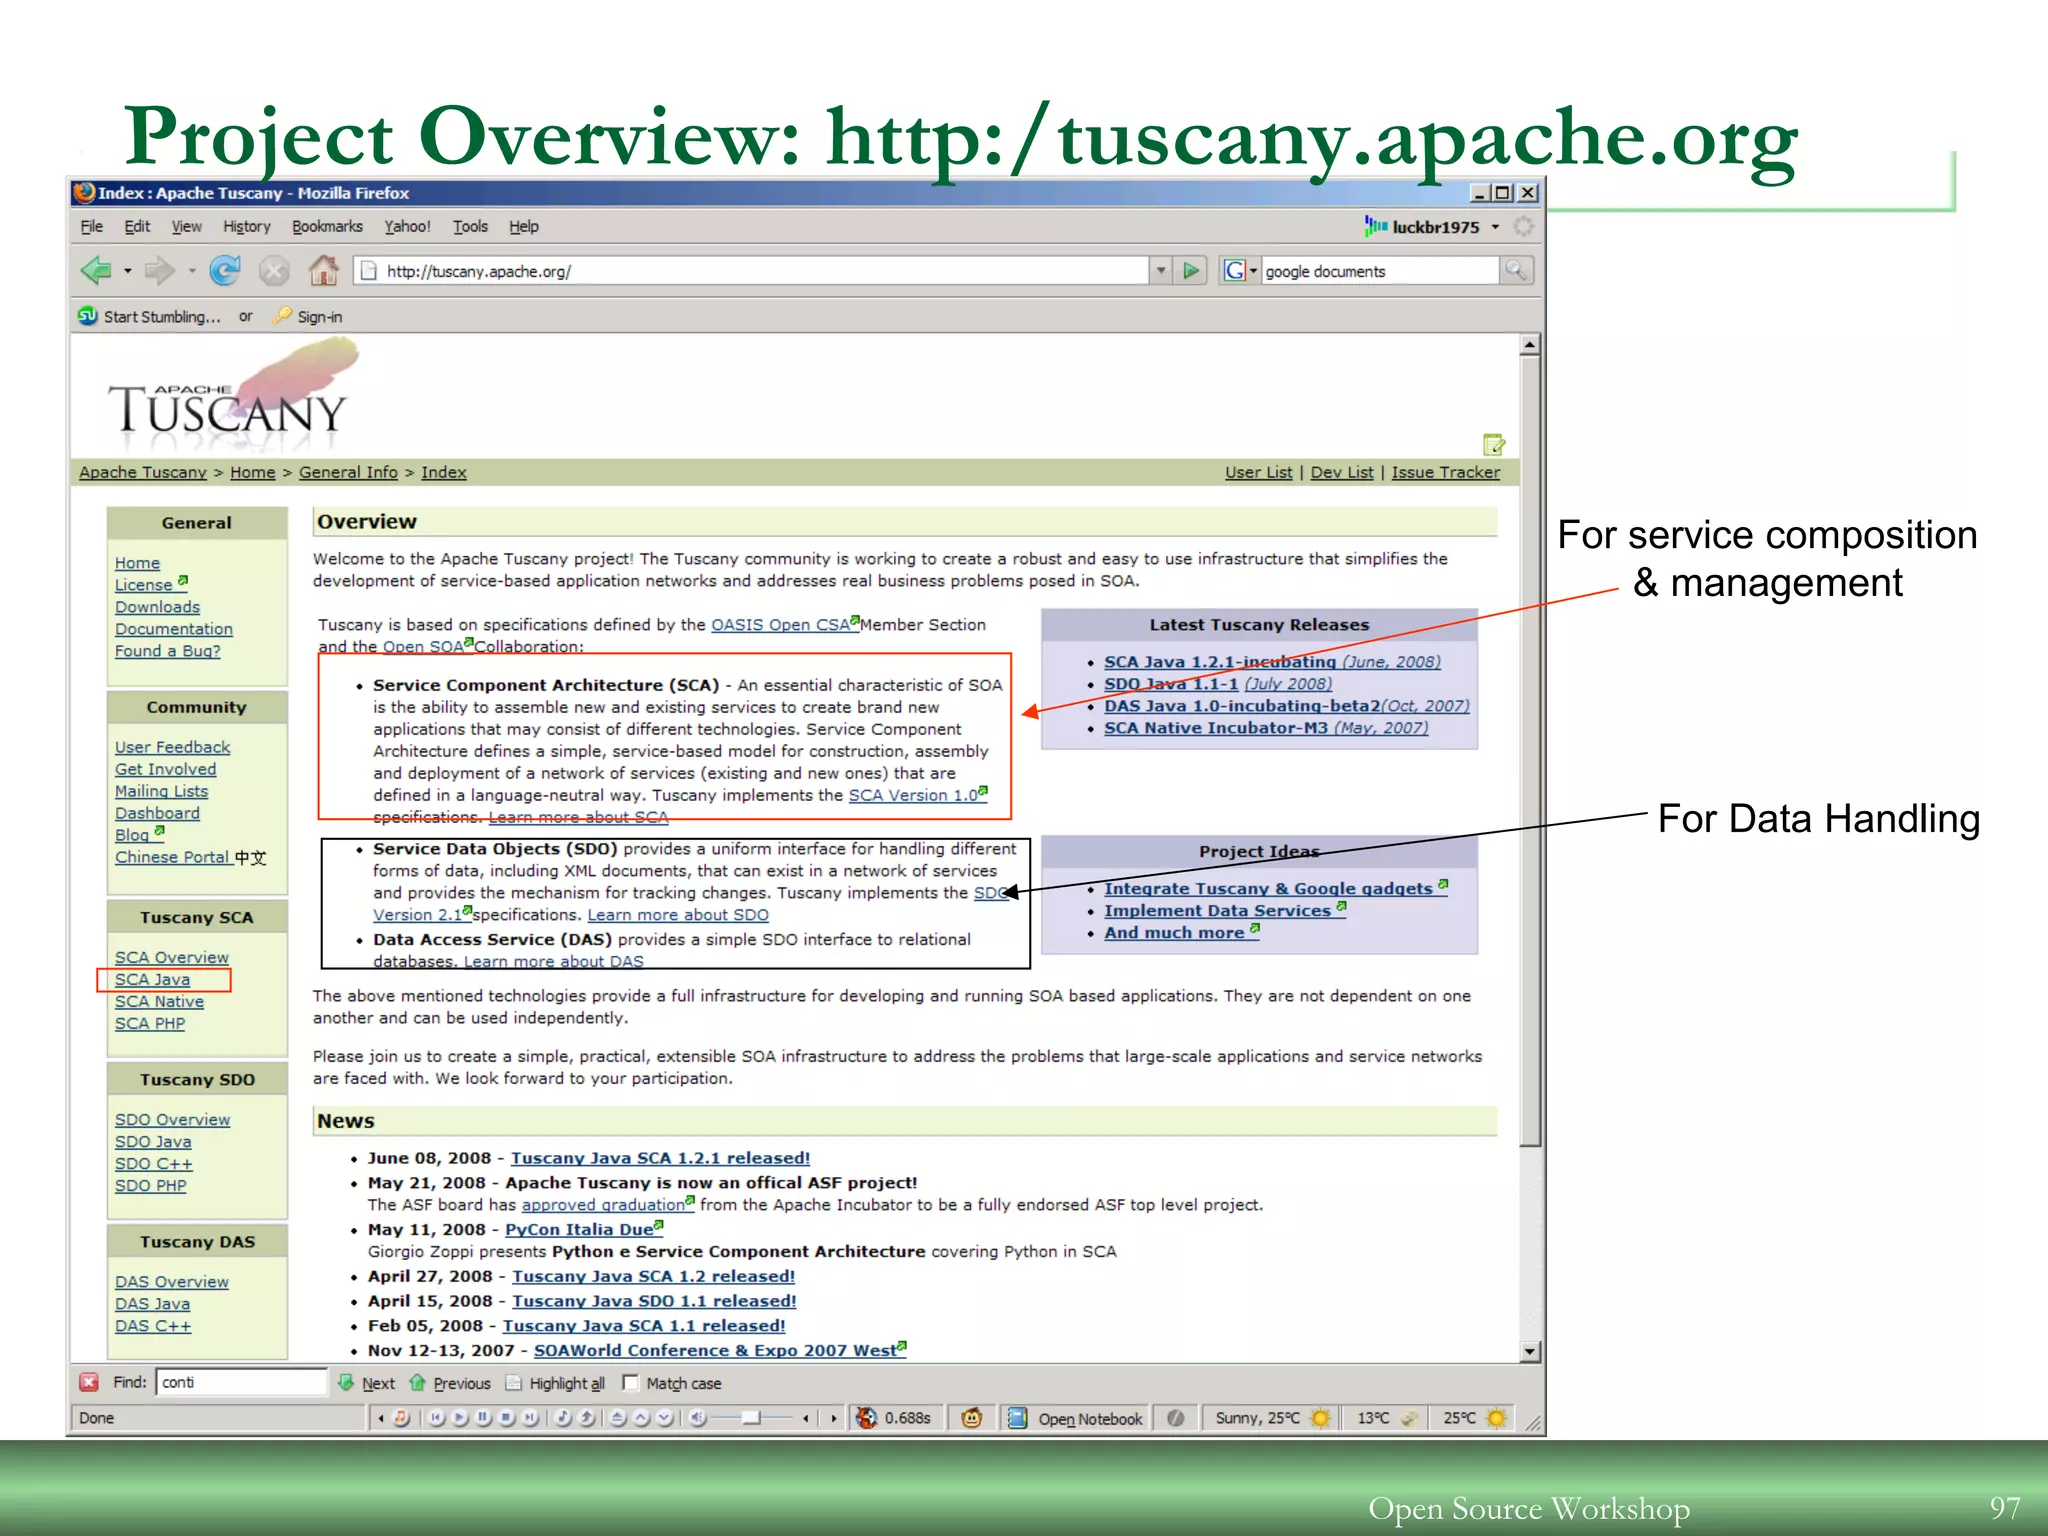The height and width of the screenshot is (1536, 2048).
Task: Open Integrate Tuscany & Google gadgets link
Action: coord(1268,888)
